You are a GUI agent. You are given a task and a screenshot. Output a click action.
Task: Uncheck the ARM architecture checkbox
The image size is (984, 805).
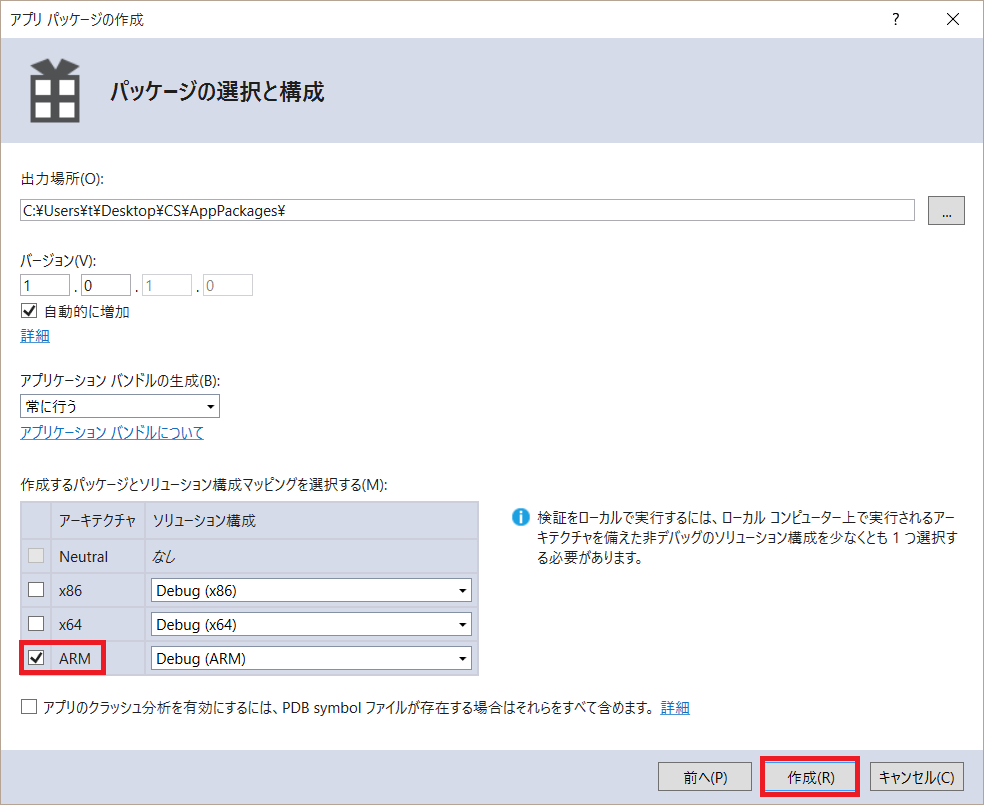click(x=36, y=658)
